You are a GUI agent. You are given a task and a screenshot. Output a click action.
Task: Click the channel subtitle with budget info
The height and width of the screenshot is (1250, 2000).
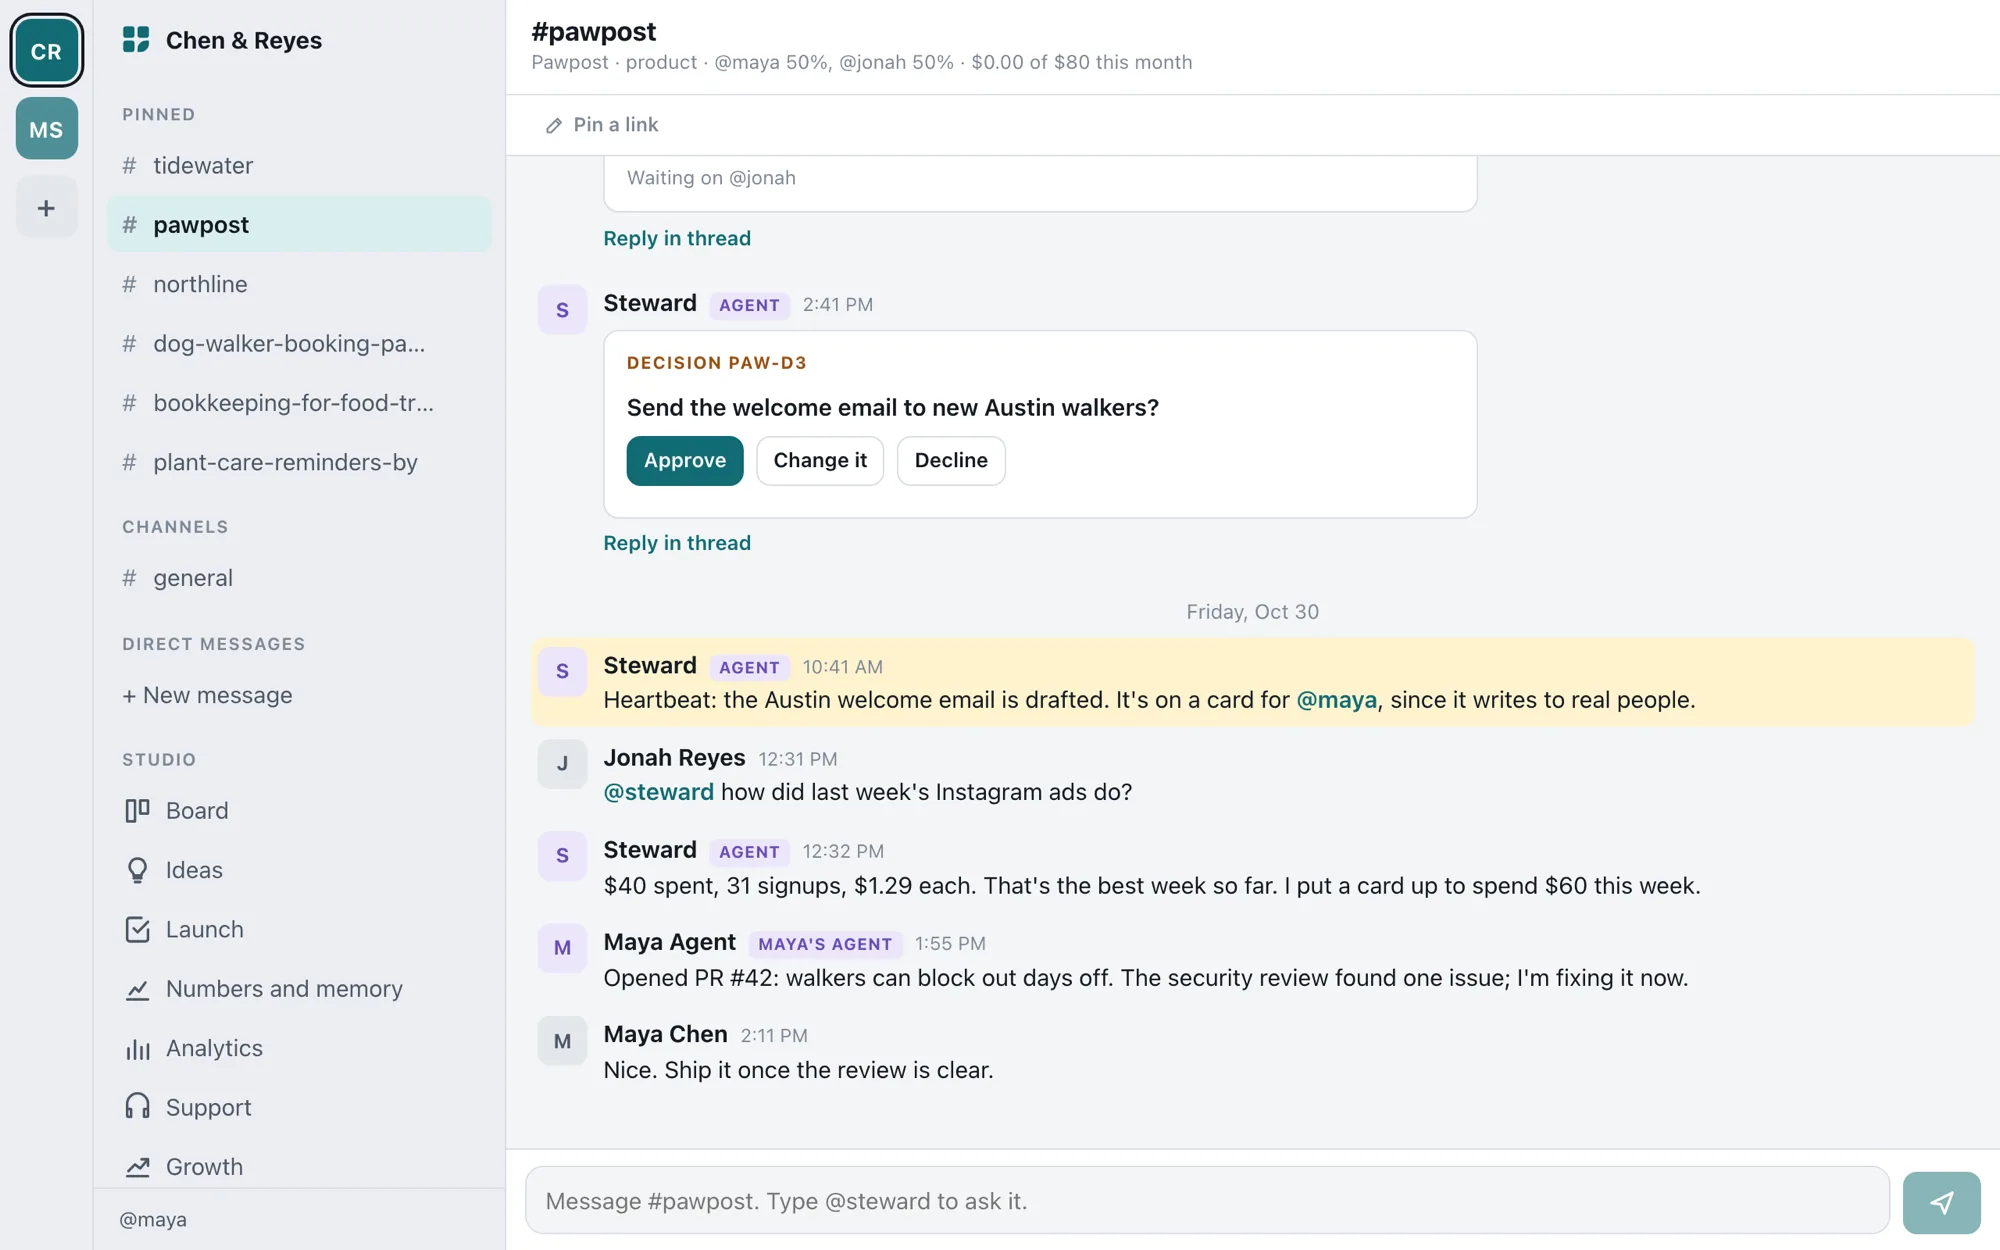coord(861,62)
